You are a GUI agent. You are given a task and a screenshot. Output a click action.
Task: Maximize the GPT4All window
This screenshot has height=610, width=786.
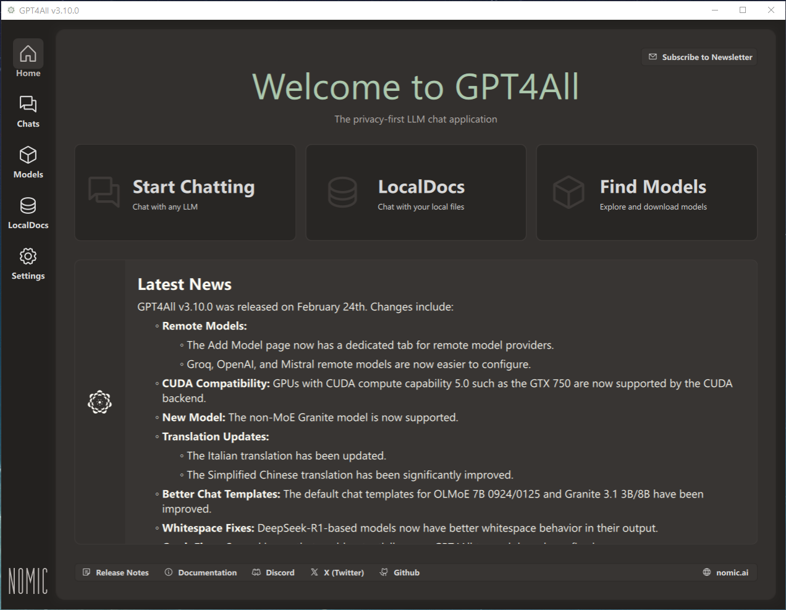click(743, 10)
